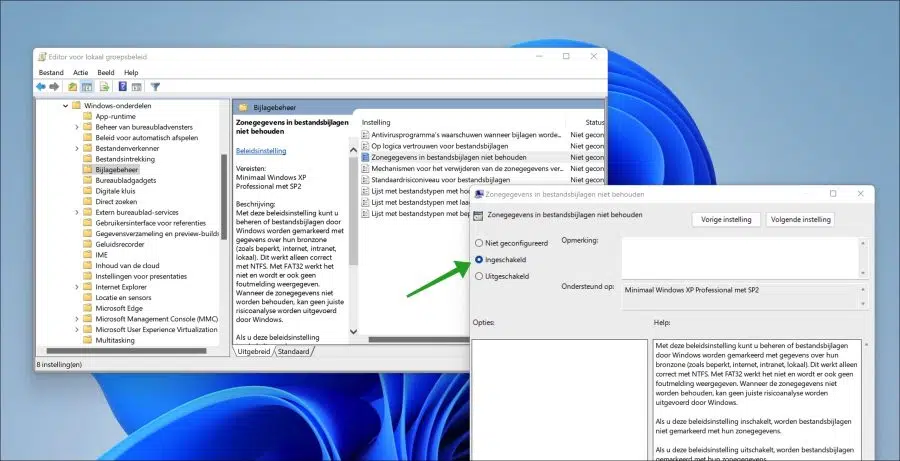Image resolution: width=900 pixels, height=461 pixels.
Task: Click the folder icon next to App-runtime
Action: click(87, 116)
